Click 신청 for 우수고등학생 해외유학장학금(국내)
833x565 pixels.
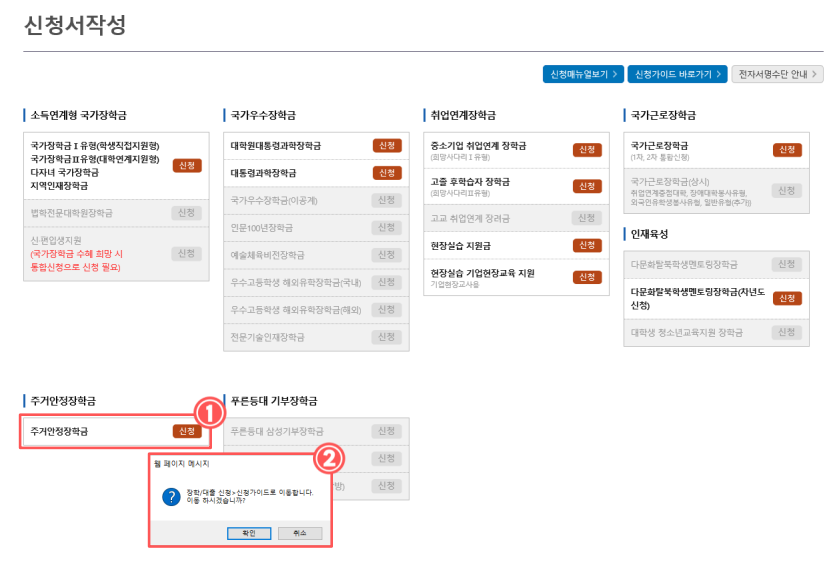[x=386, y=282]
